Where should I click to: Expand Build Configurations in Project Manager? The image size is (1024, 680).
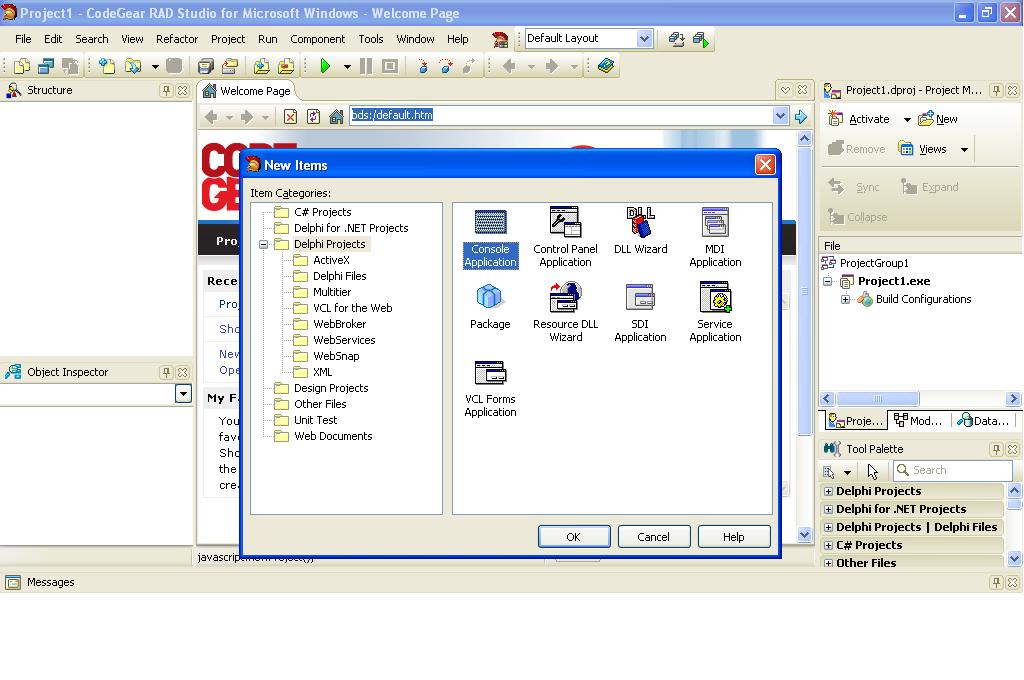[846, 299]
